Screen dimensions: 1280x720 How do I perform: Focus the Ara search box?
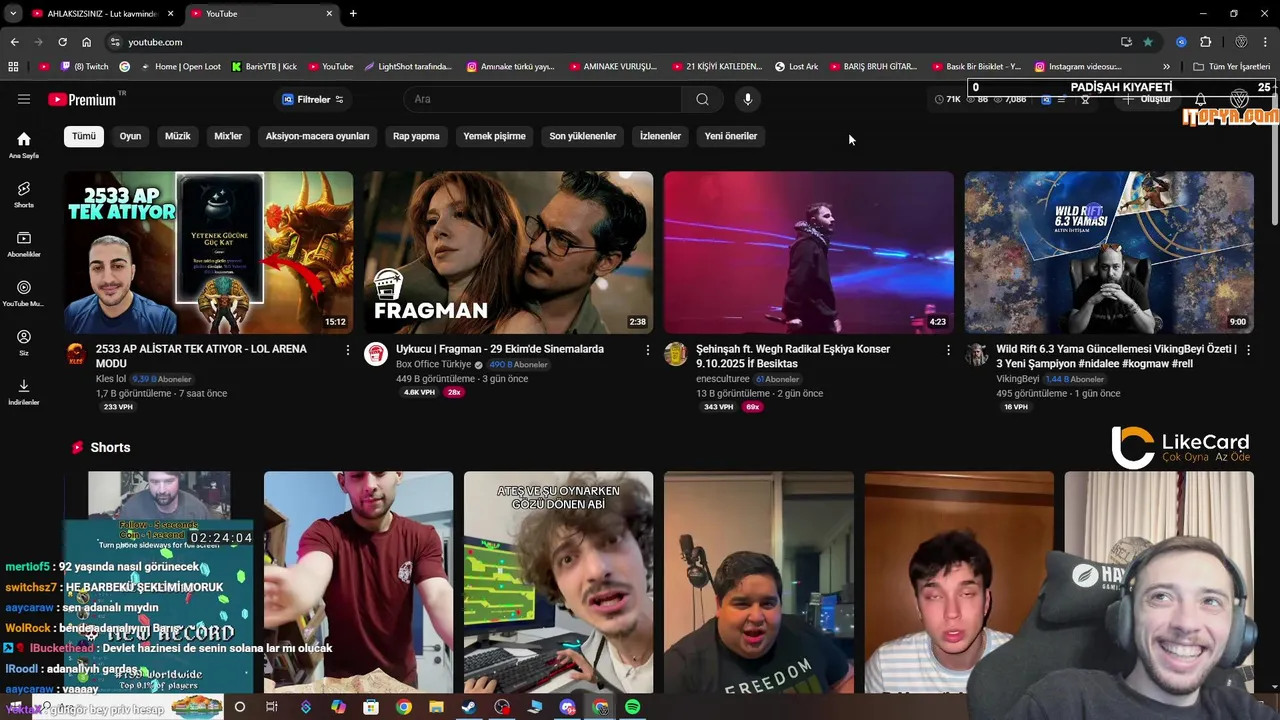click(x=543, y=99)
